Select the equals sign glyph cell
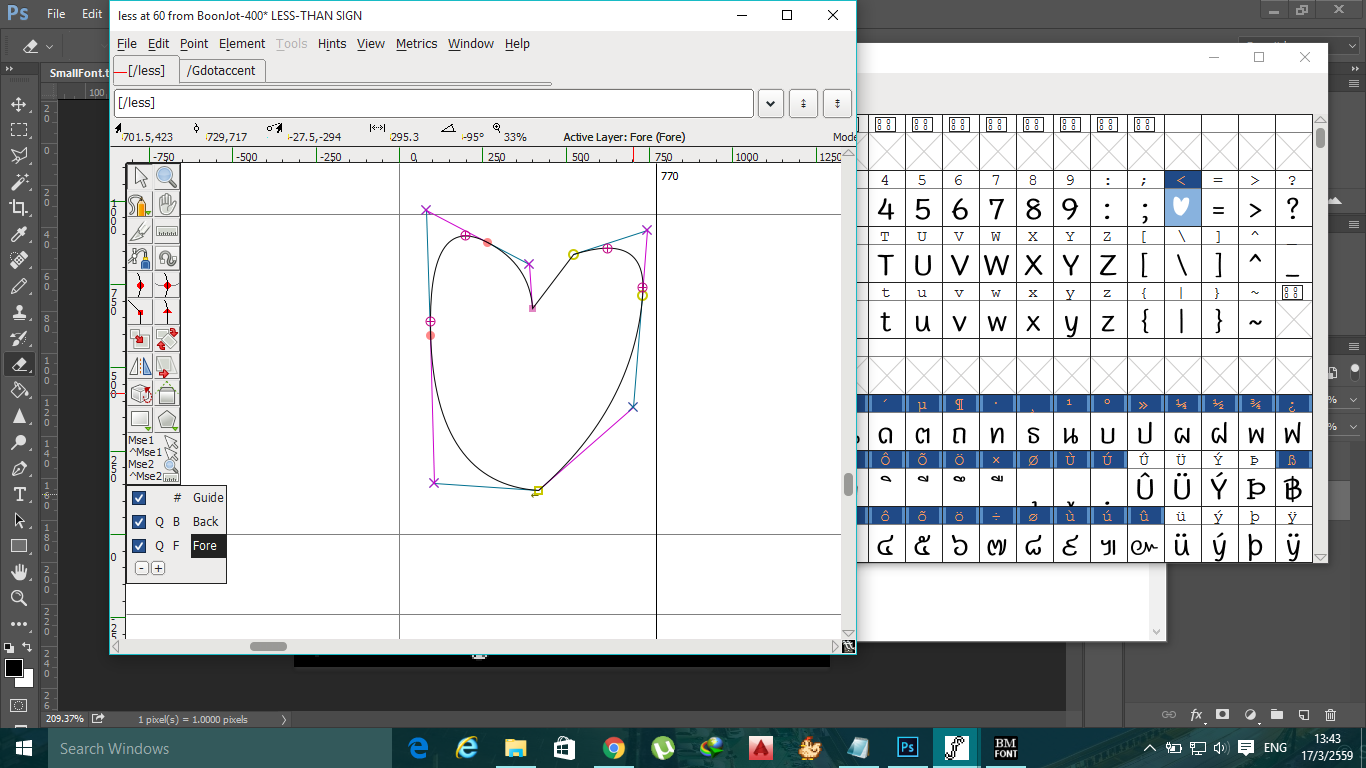Screen dimensions: 1366x768 [x=1218, y=210]
